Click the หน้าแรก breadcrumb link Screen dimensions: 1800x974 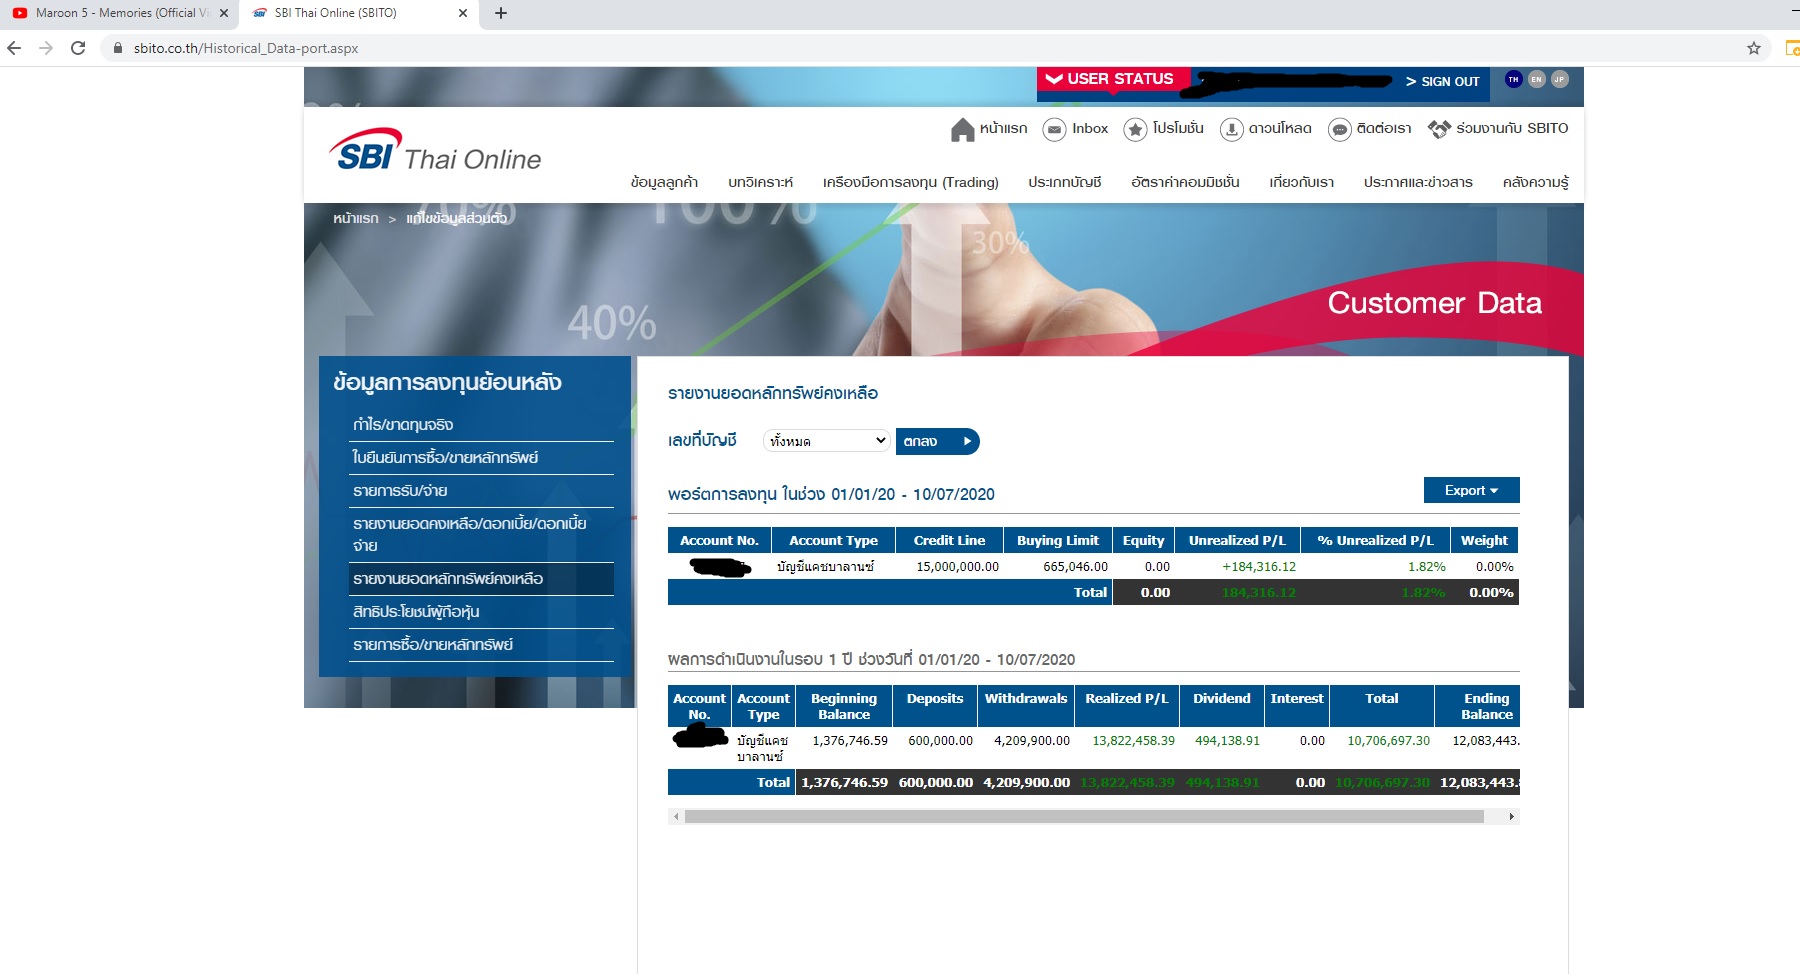point(356,218)
